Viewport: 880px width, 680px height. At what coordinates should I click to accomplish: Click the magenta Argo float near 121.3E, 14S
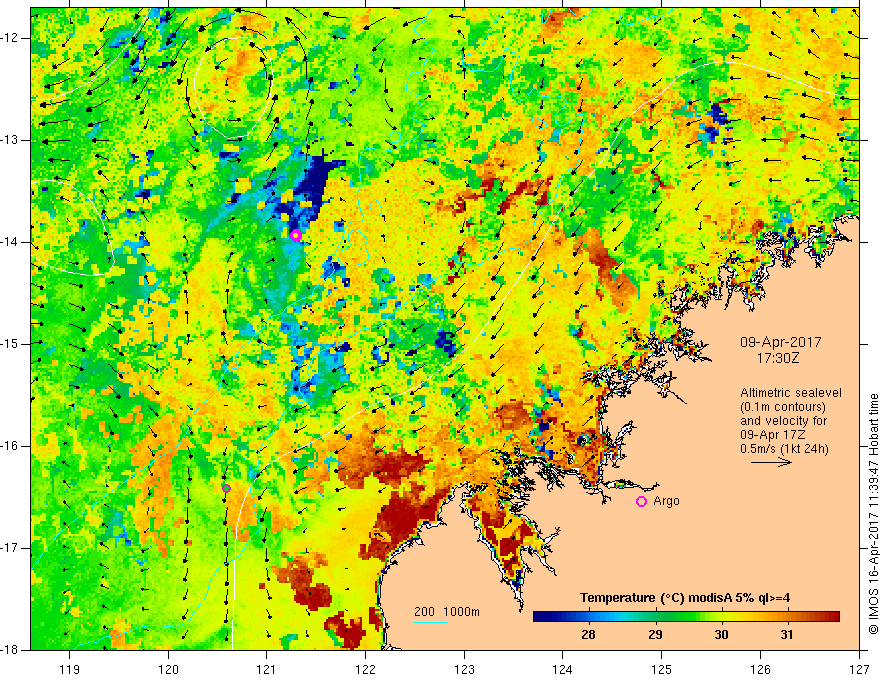click(x=296, y=235)
